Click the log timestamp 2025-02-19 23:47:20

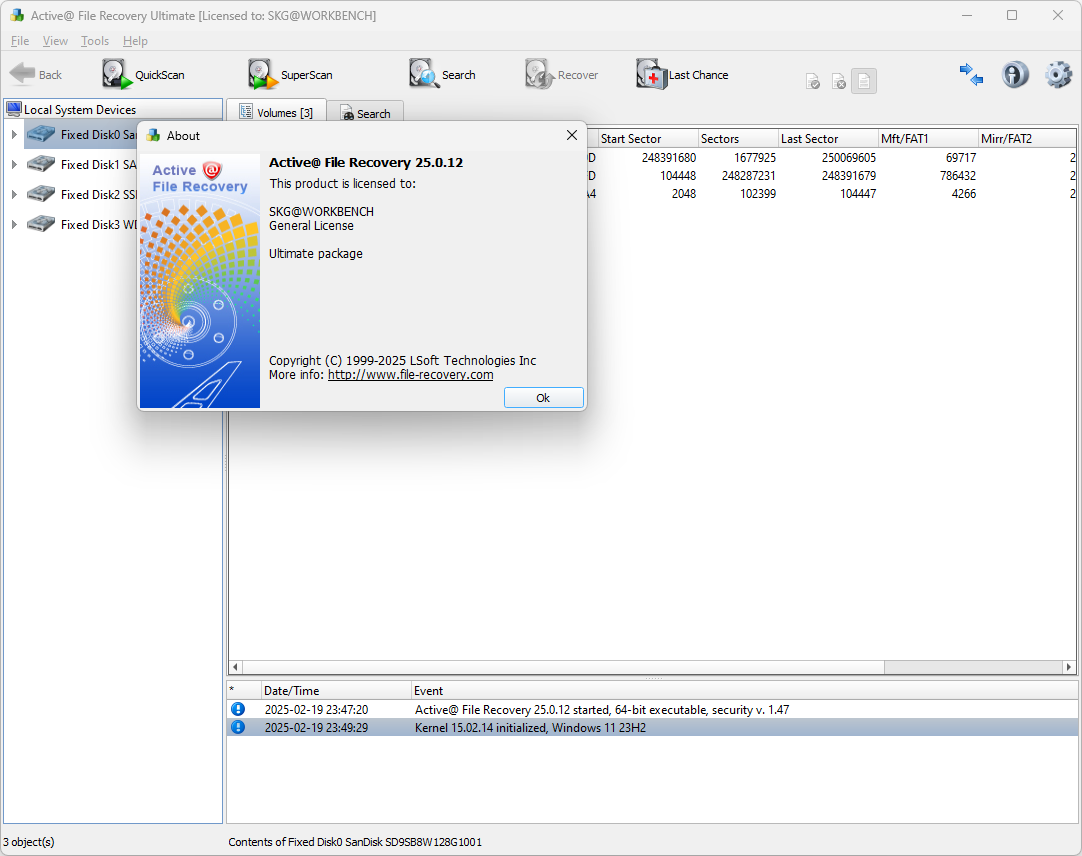click(317, 710)
